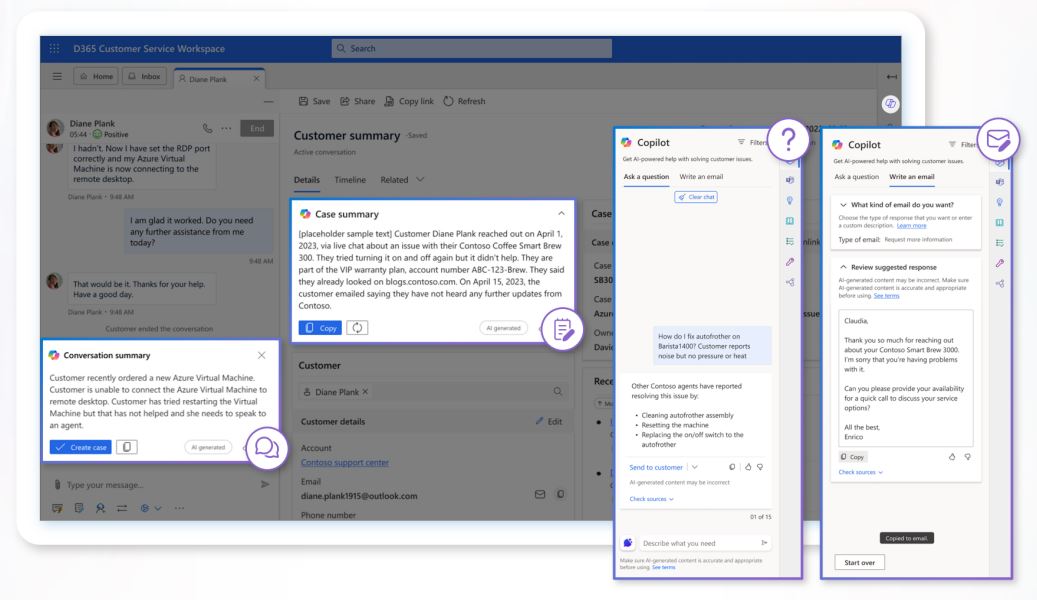
Task: Click lightbulb icon in Write an email panel rail
Action: click(x=999, y=202)
